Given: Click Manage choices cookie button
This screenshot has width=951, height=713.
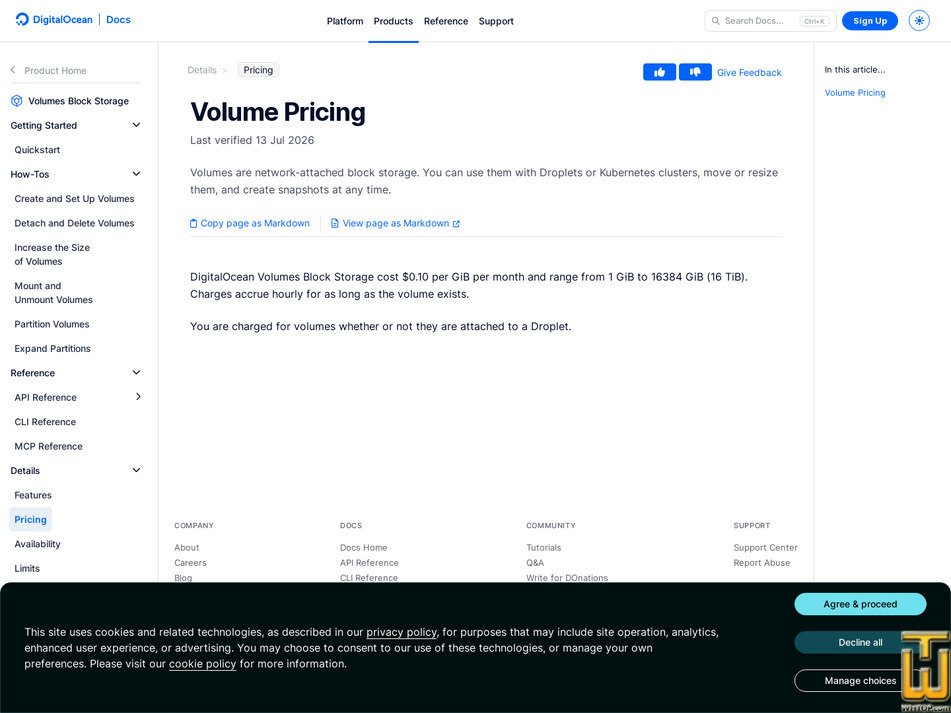Looking at the screenshot, I should 860,681.
